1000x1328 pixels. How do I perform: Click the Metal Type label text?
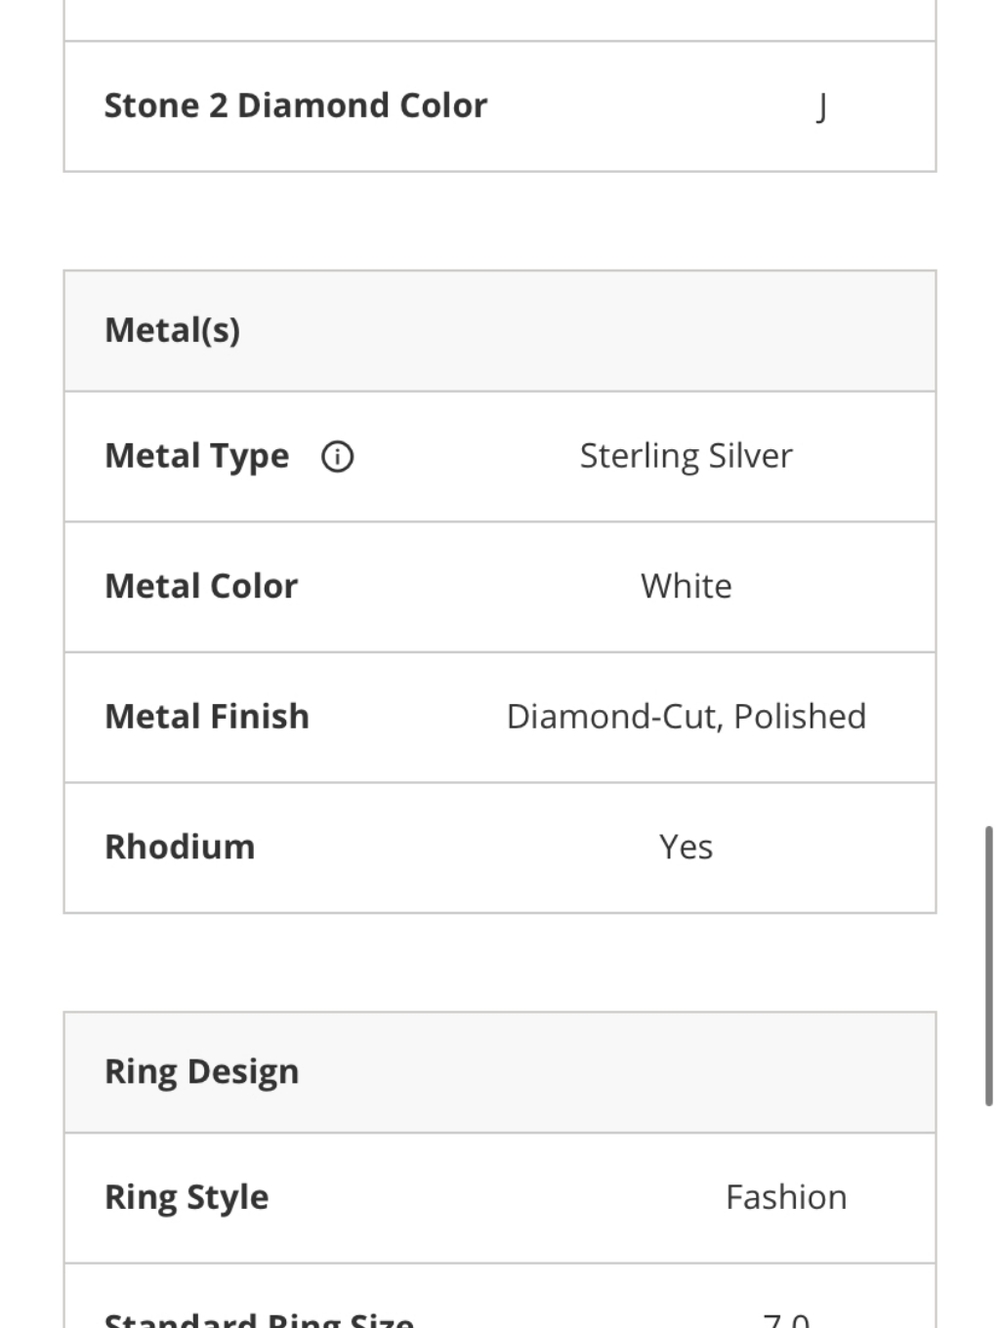[197, 457]
